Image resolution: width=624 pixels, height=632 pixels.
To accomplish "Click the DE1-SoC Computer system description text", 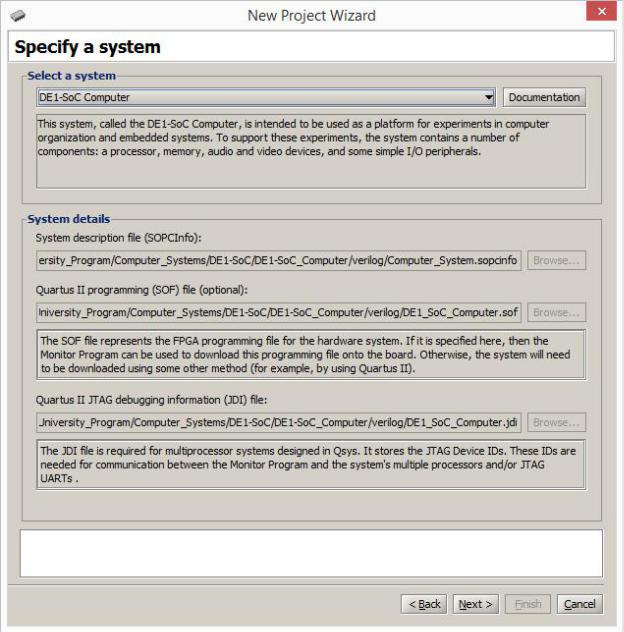I will point(311,152).
